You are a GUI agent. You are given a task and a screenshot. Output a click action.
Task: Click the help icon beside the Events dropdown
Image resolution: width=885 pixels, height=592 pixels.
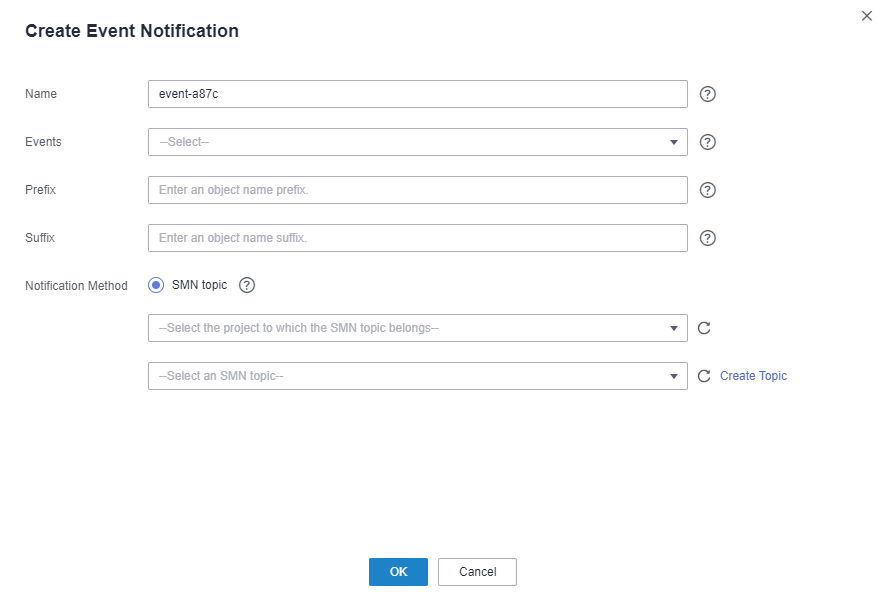point(707,142)
